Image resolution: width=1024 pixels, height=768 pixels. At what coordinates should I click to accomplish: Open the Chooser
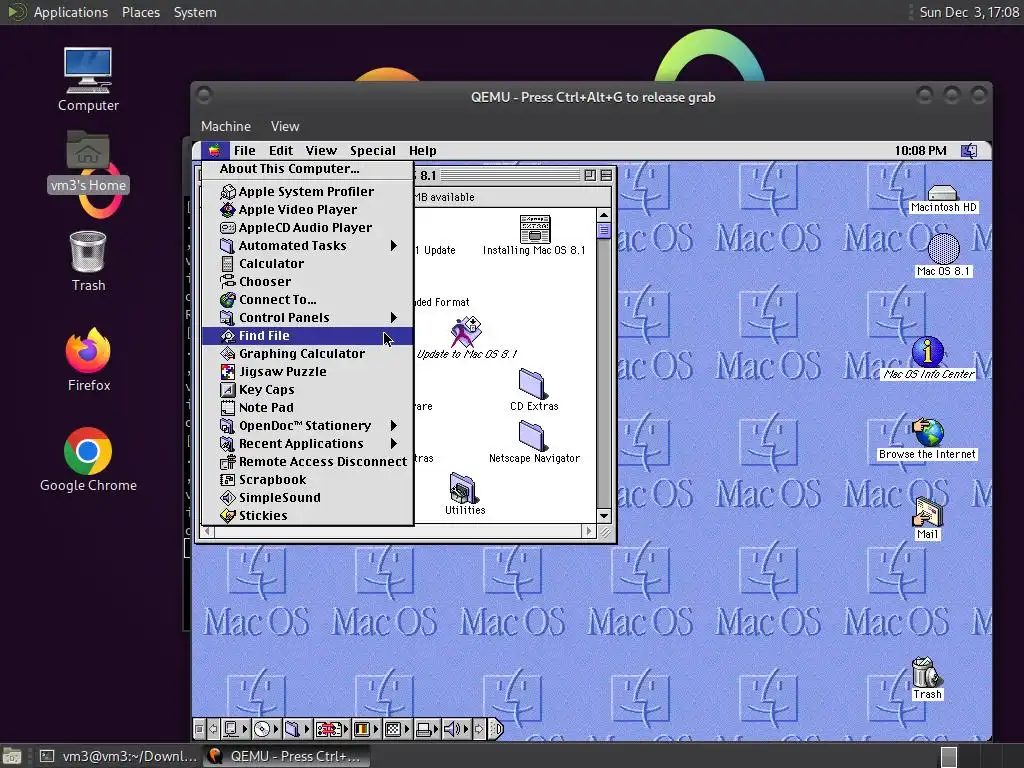pos(307,281)
